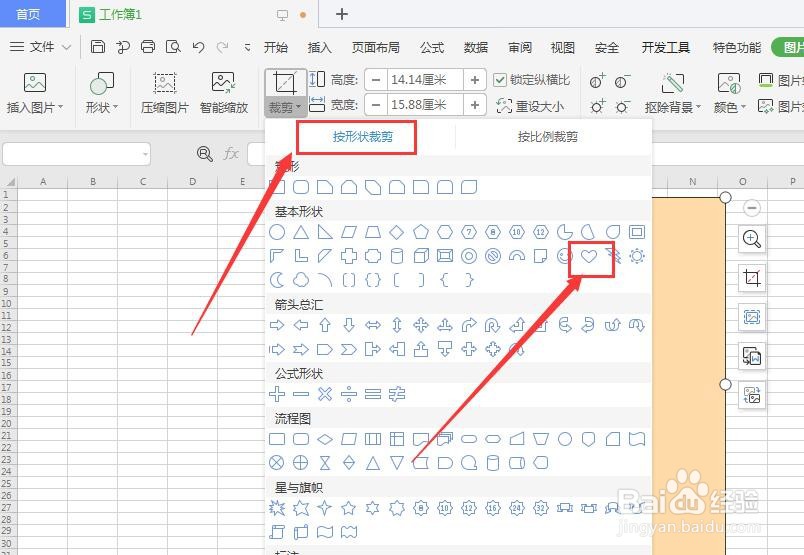
Task: Click the Remove Background (抠除背景) icon
Action: 673,83
